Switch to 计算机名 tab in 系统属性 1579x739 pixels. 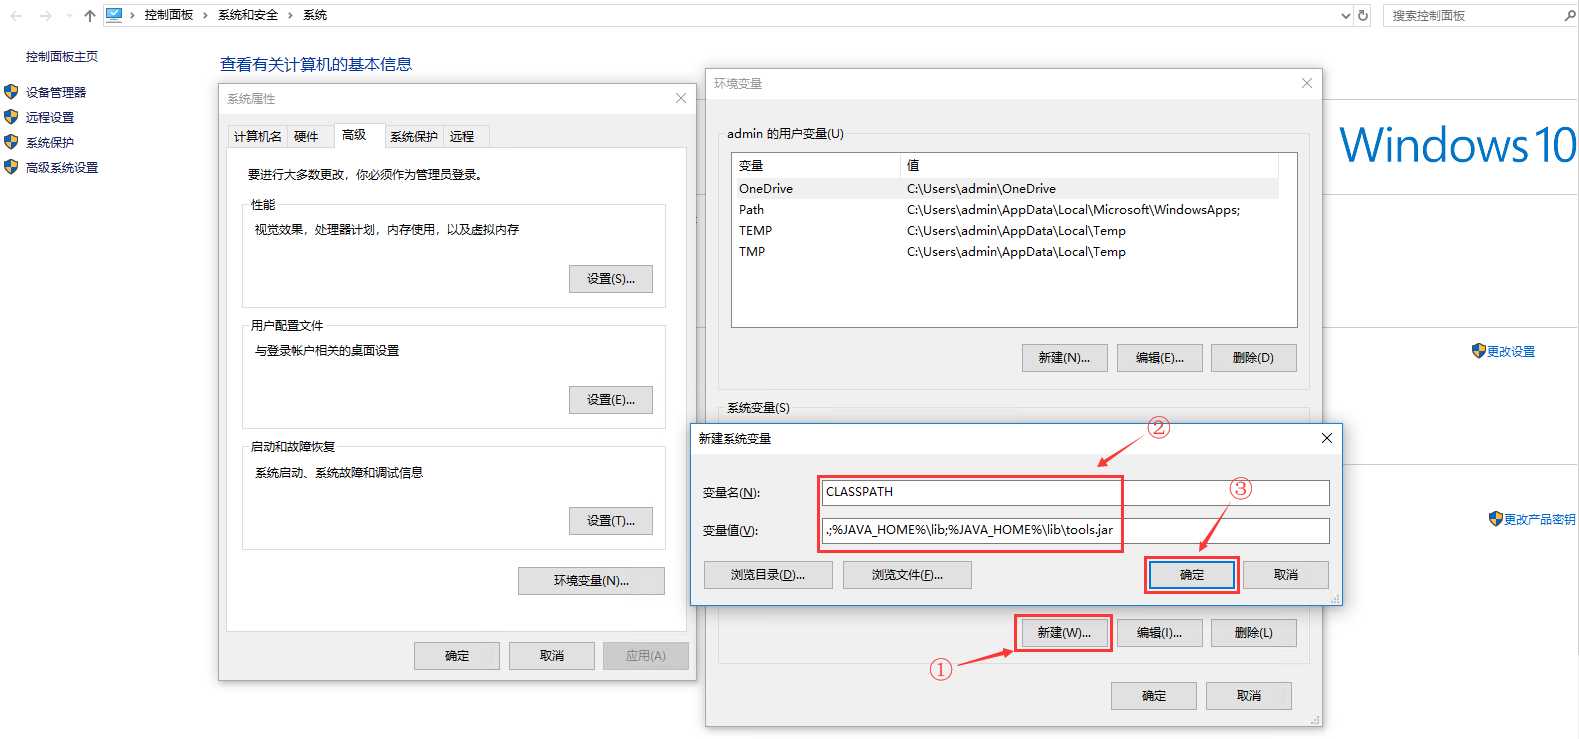[258, 137]
